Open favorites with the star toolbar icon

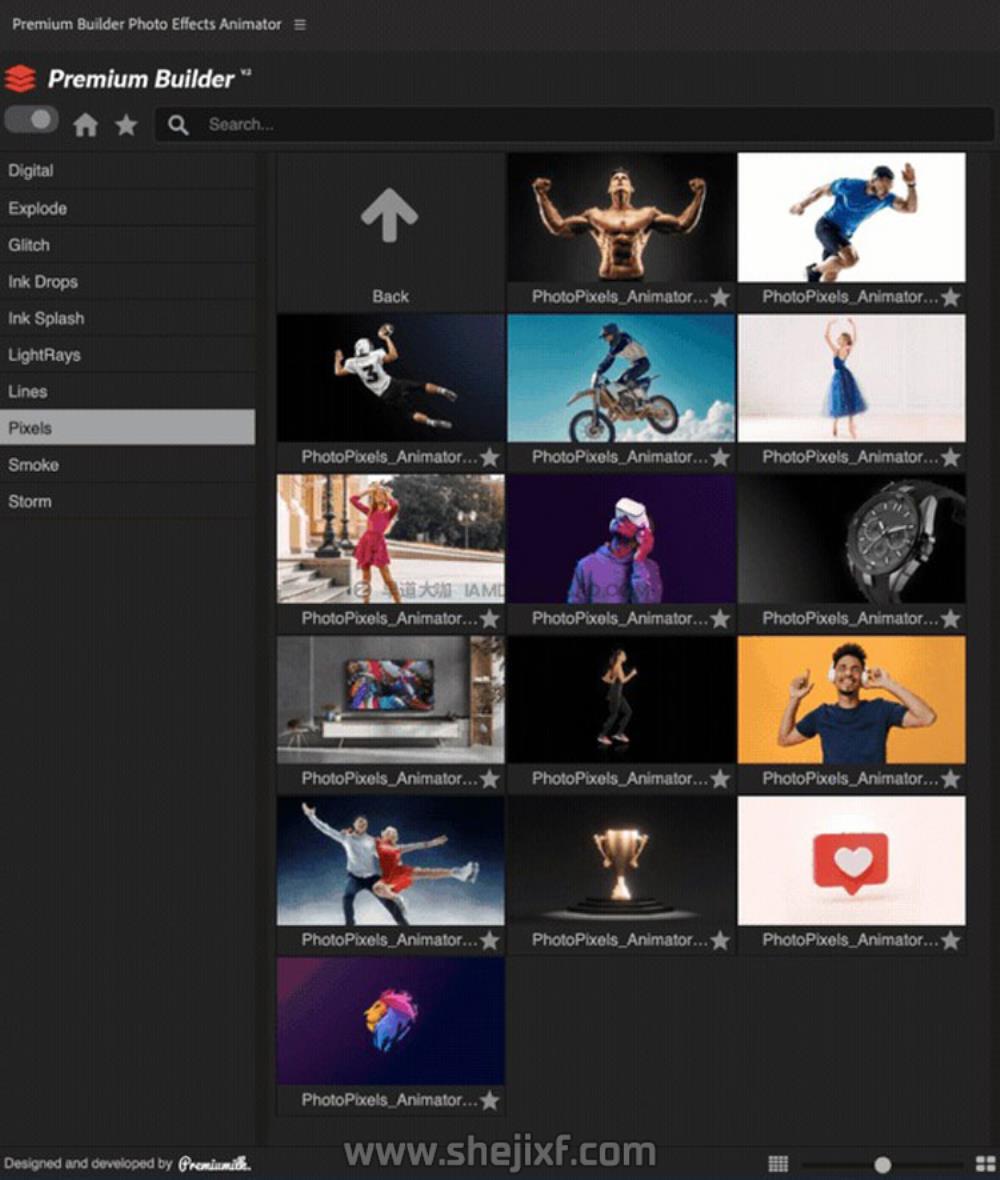pos(126,125)
